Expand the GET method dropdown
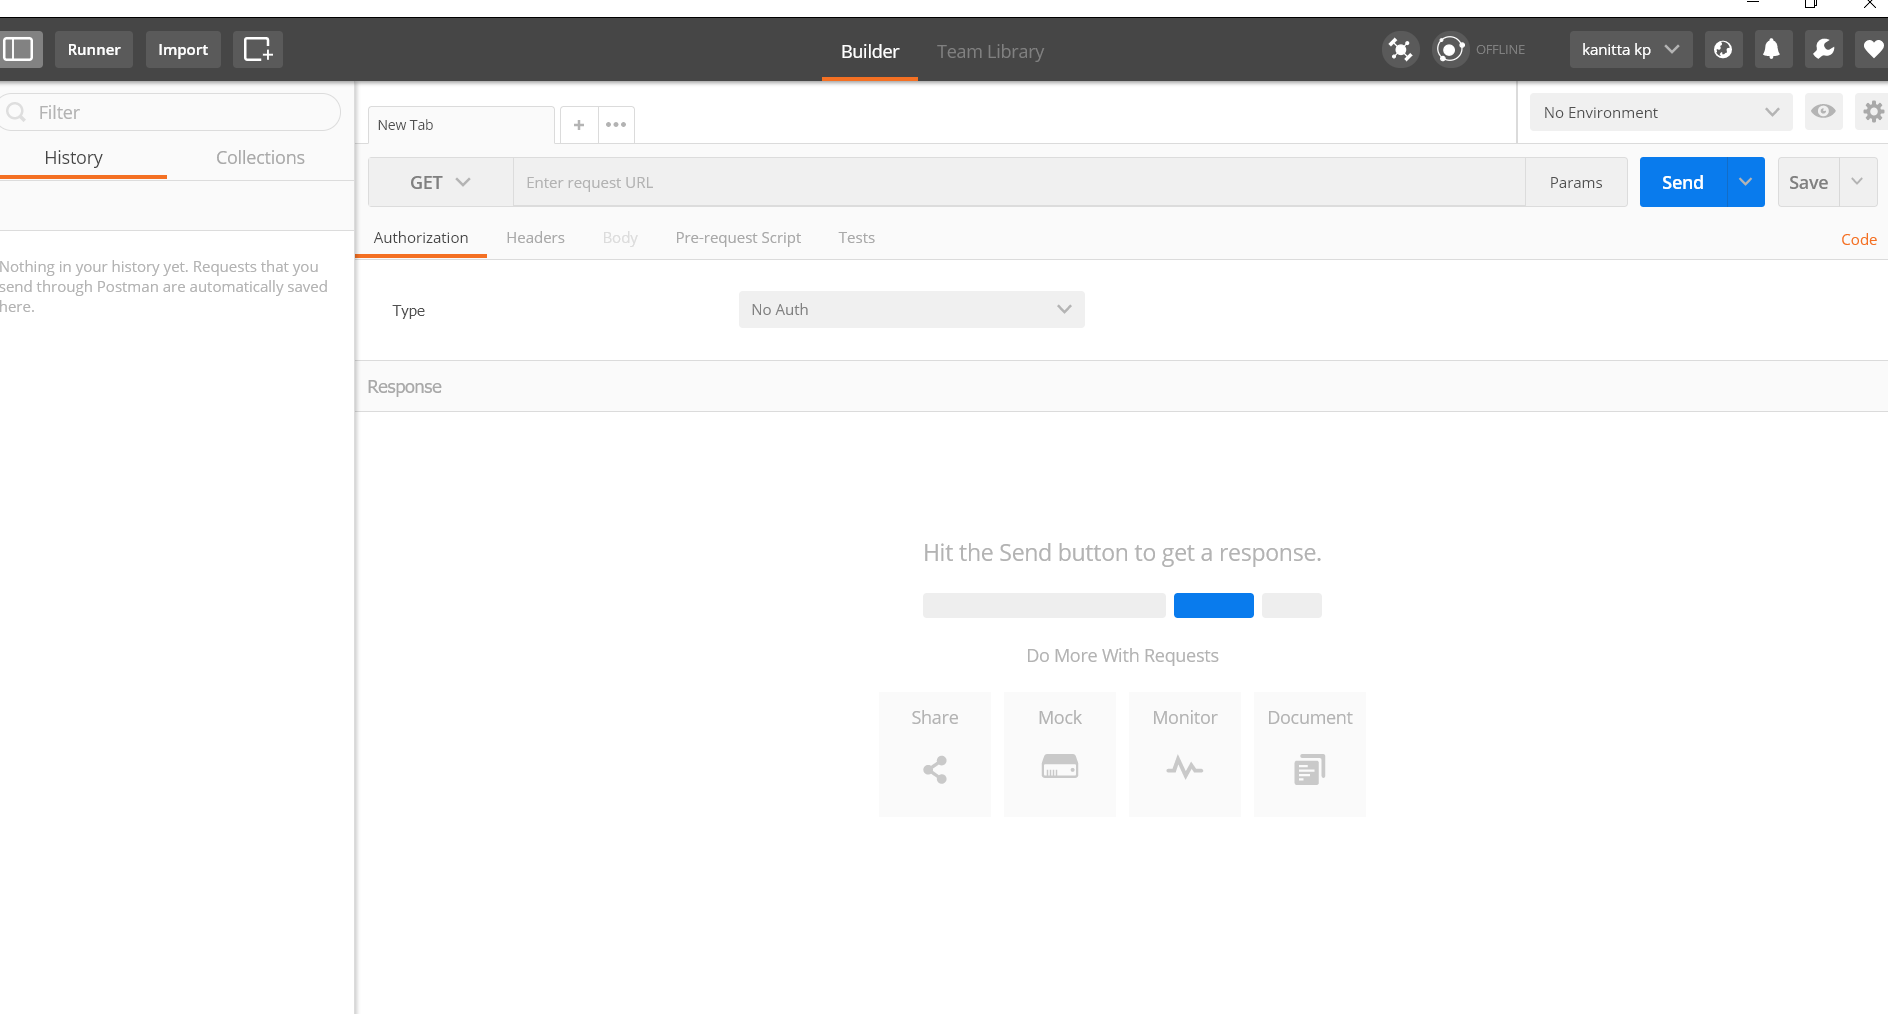Viewport: 1888px width, 1014px height. click(440, 182)
